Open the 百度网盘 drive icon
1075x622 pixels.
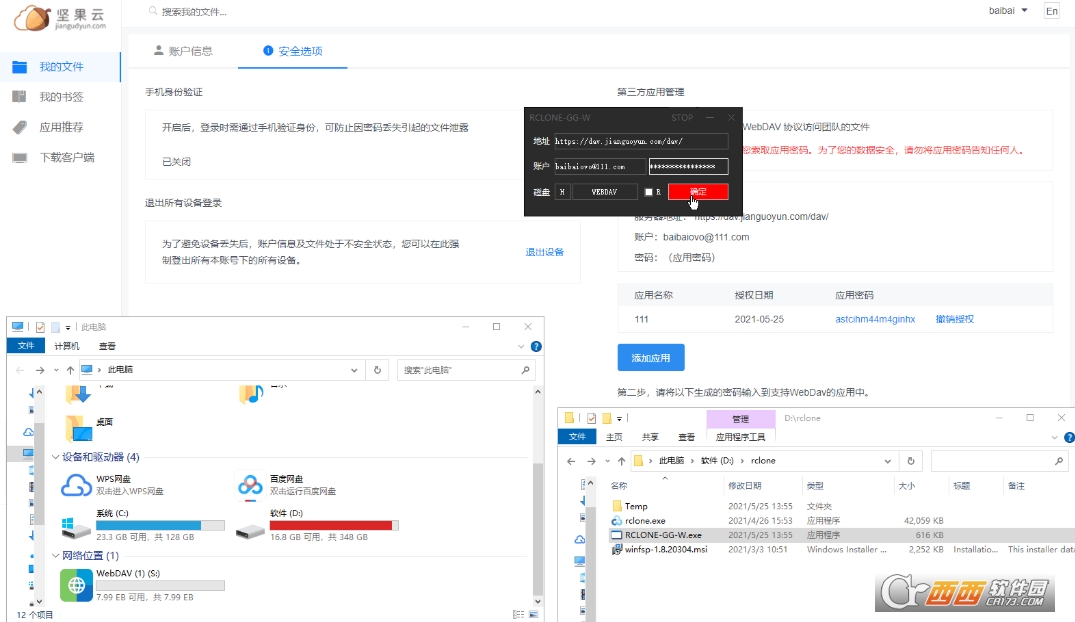pyautogui.click(x=250, y=485)
